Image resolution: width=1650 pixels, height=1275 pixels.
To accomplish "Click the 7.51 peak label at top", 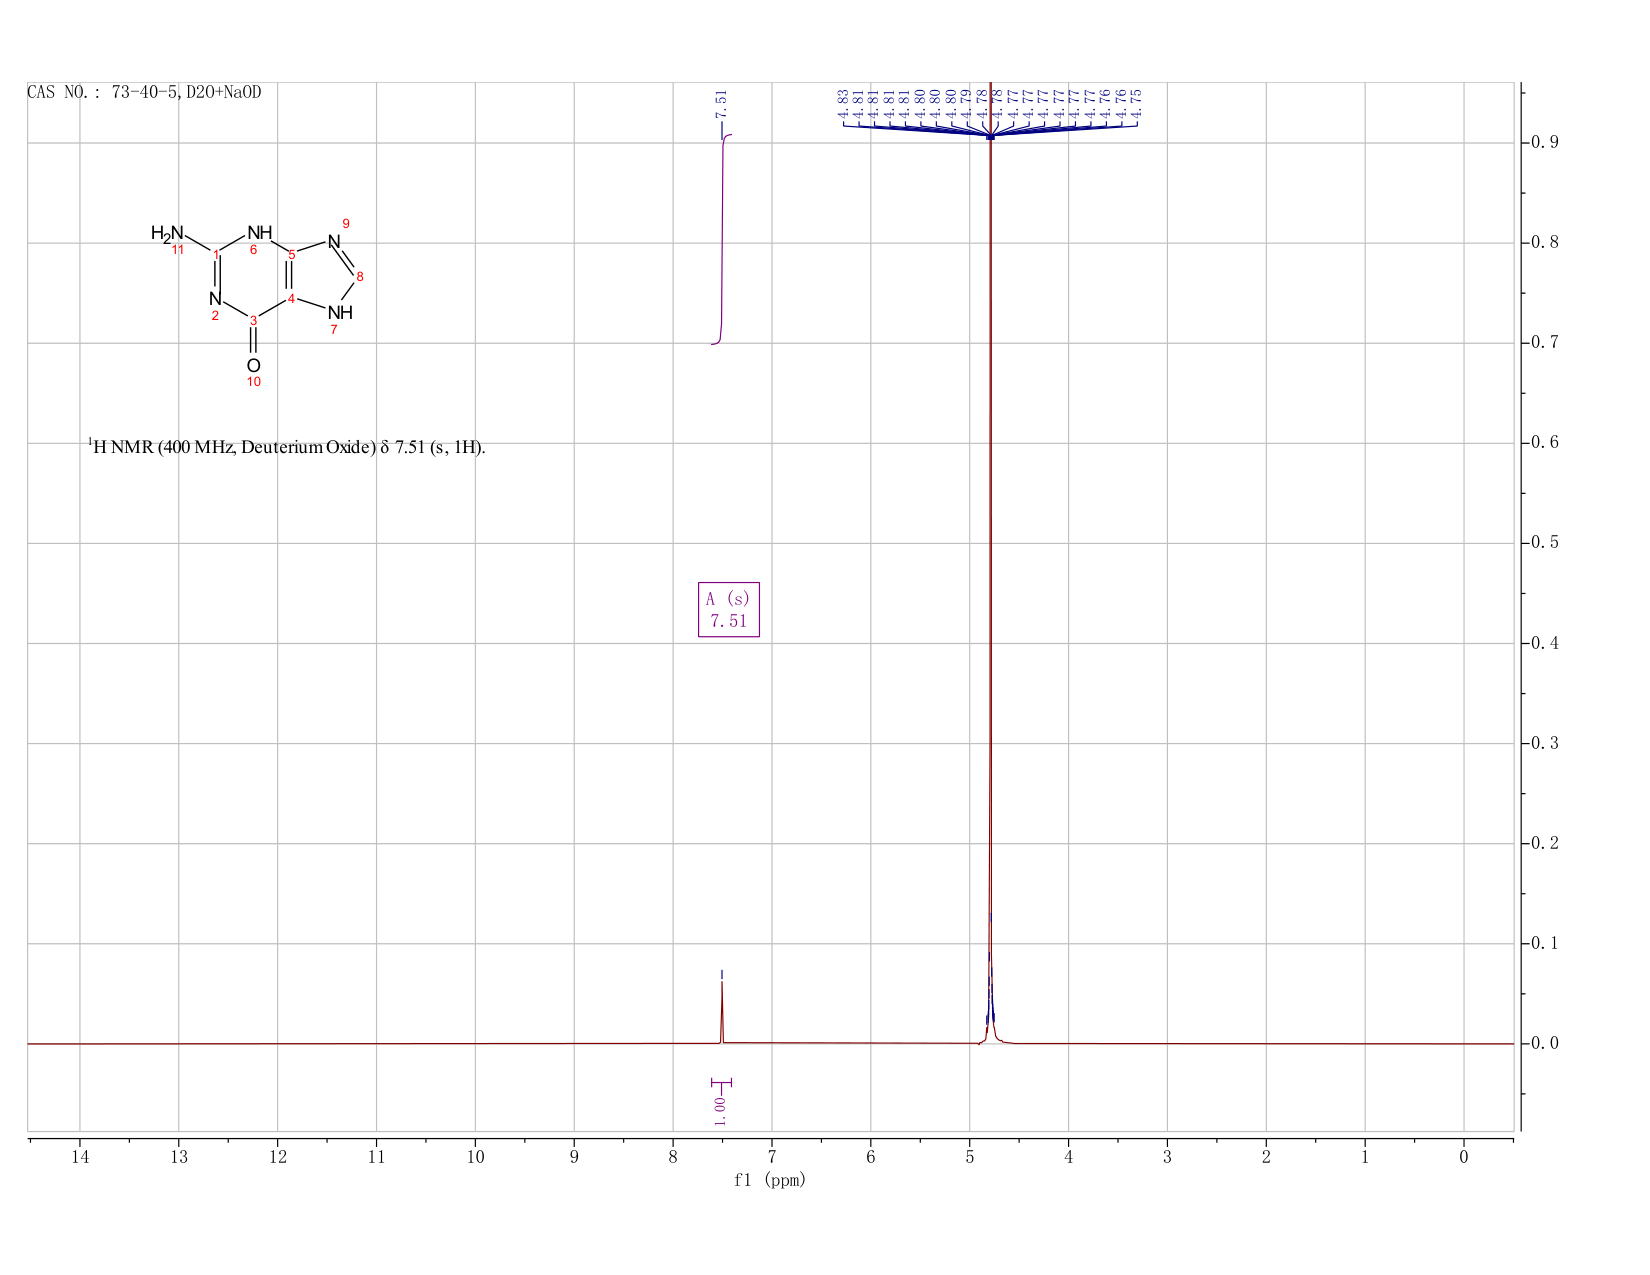I will pyautogui.click(x=721, y=104).
